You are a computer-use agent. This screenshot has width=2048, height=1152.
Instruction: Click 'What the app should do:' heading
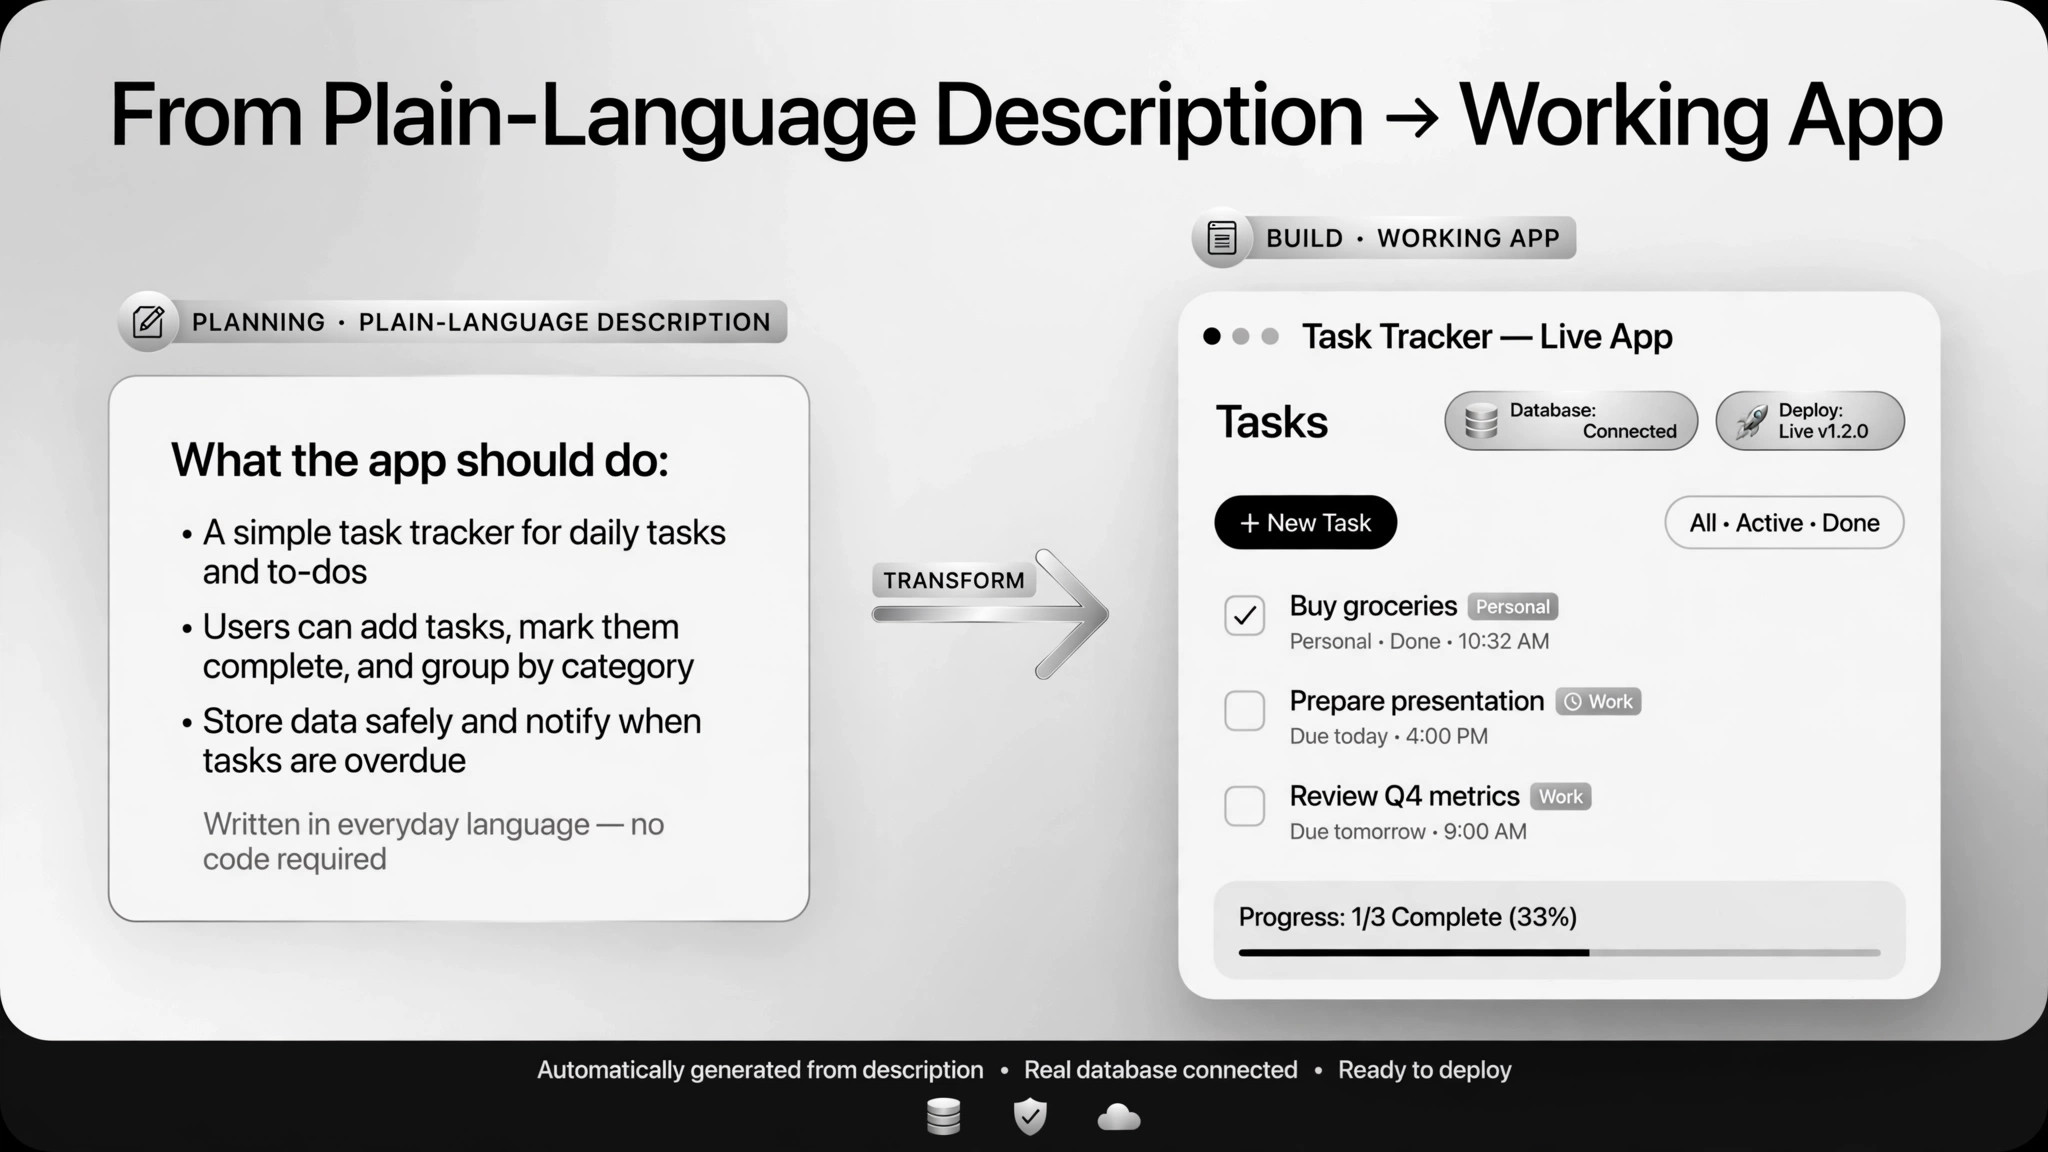pyautogui.click(x=419, y=461)
